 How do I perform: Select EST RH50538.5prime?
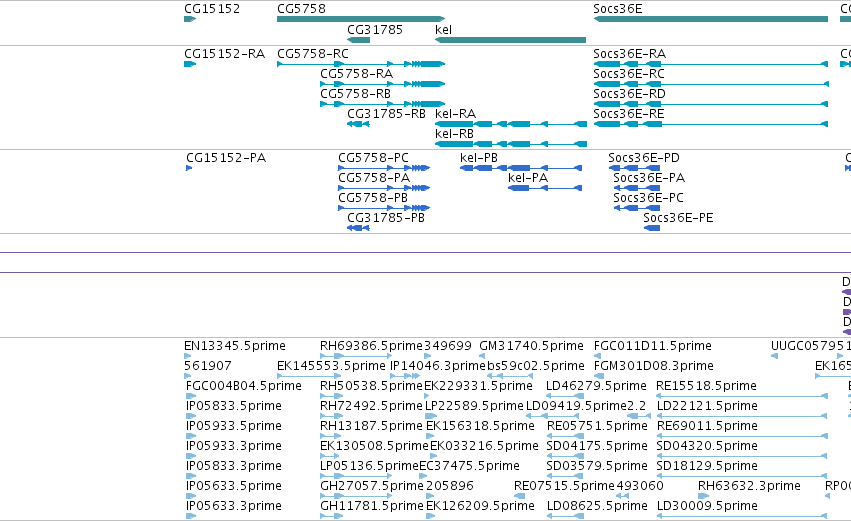371,386
